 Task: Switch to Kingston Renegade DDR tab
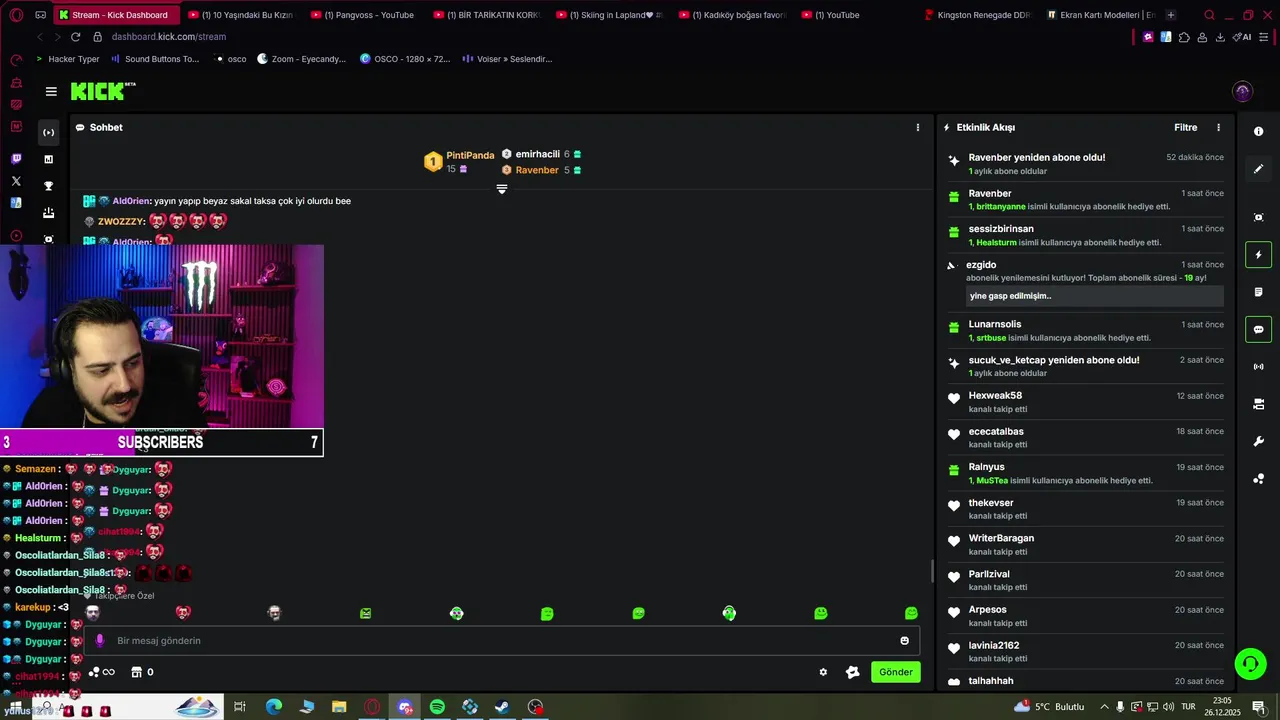point(977,15)
